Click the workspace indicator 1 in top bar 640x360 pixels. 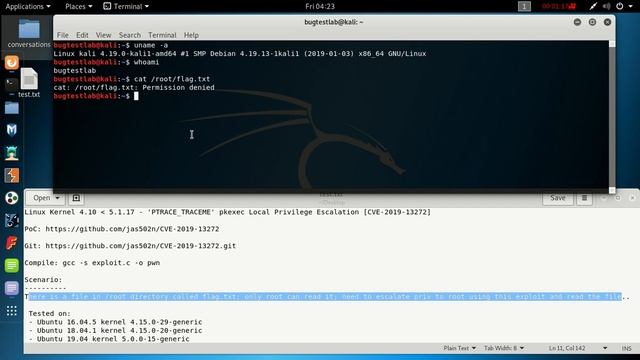524,6
